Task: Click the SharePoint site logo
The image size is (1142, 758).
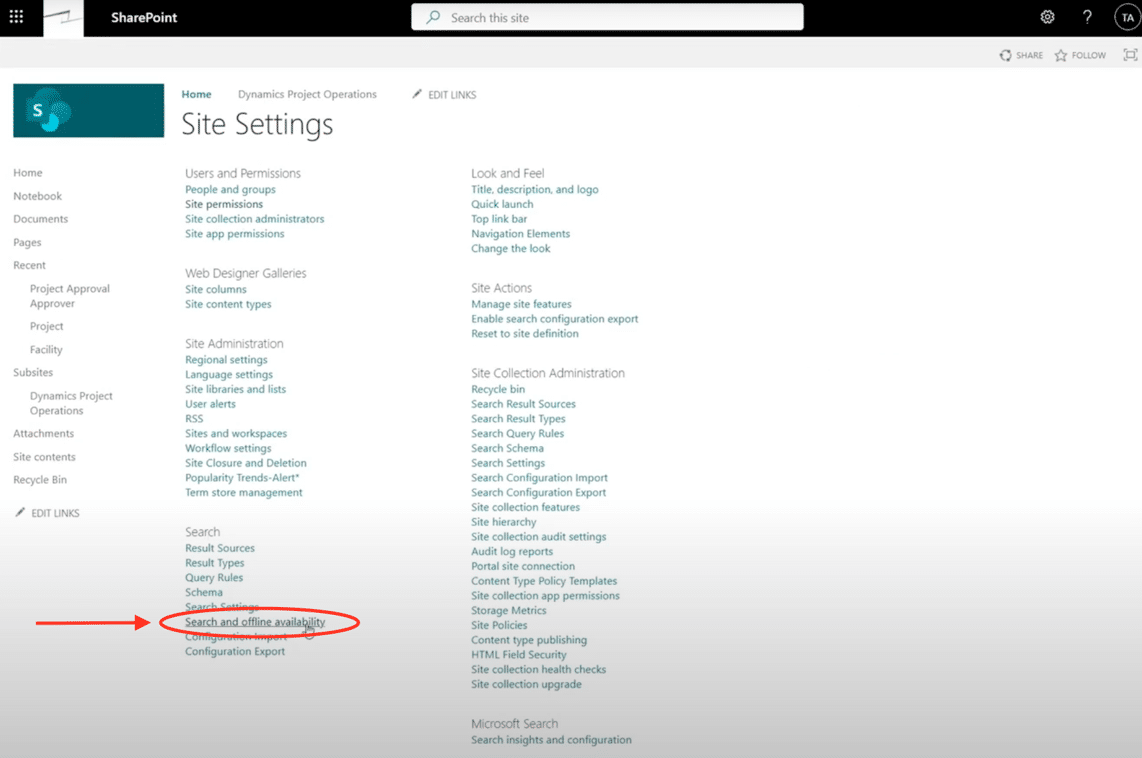Action: [88, 110]
